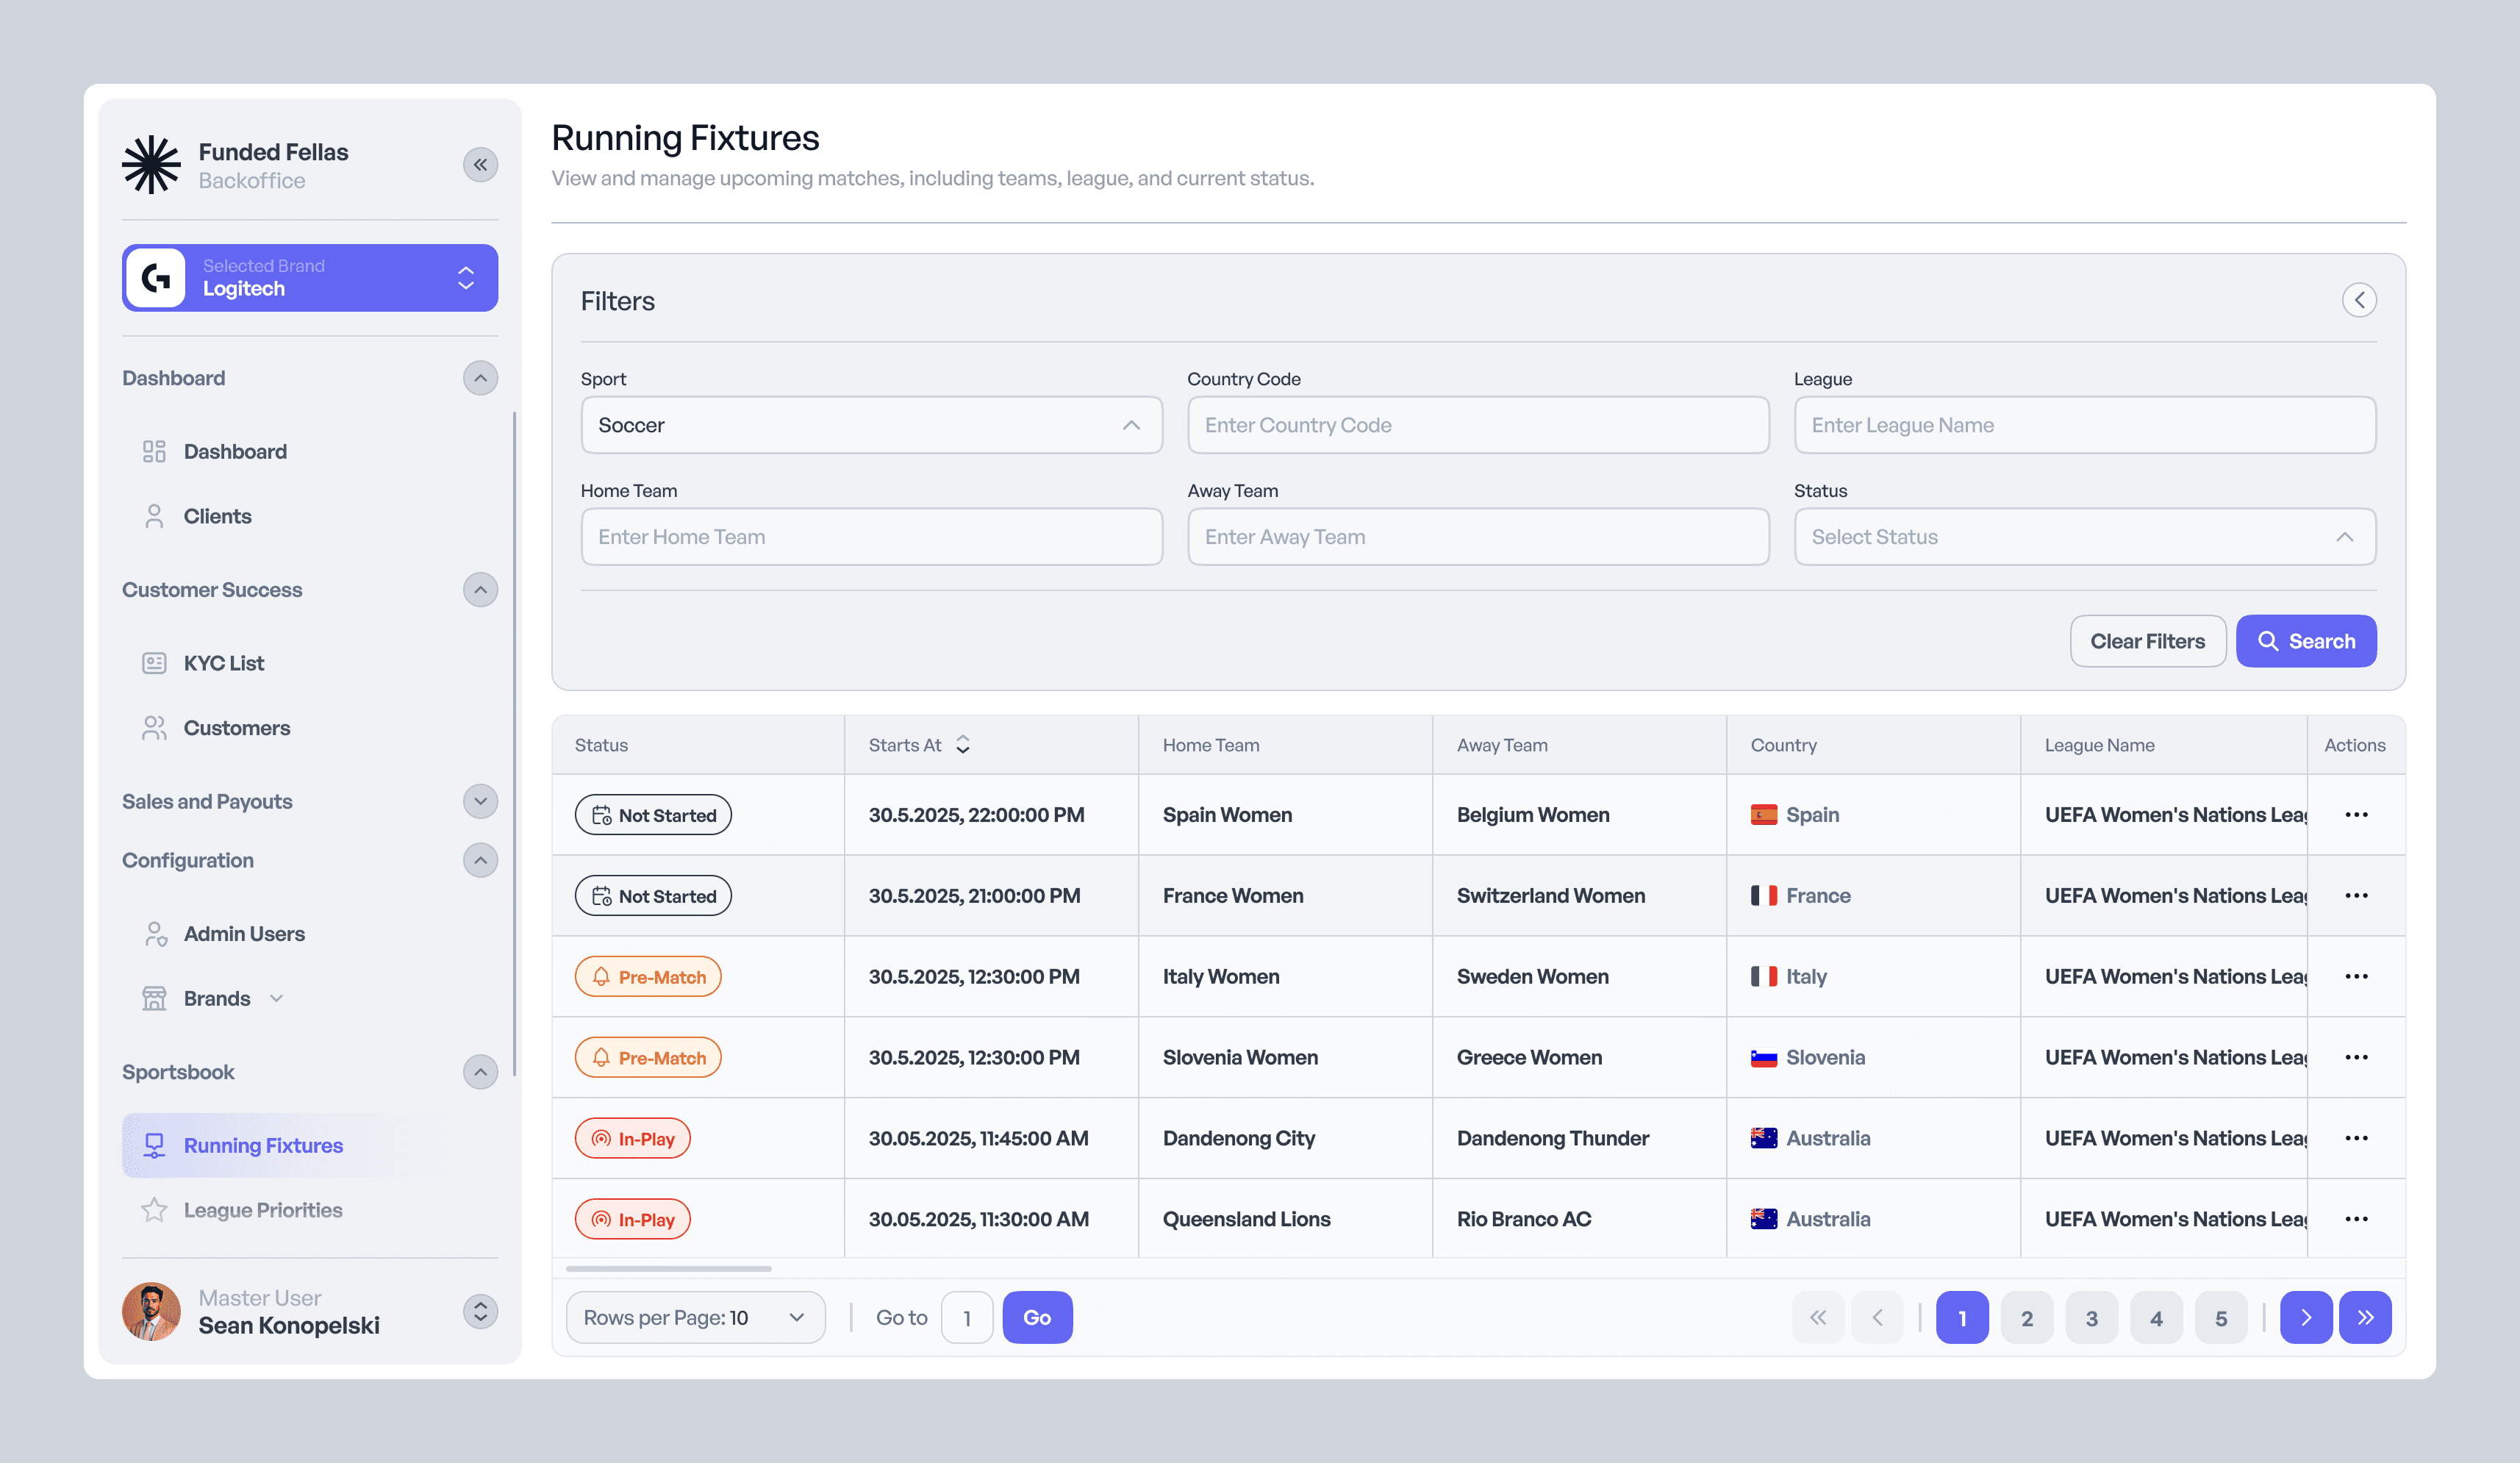Go to next page arrow
2520x1463 pixels.
[2305, 1317]
